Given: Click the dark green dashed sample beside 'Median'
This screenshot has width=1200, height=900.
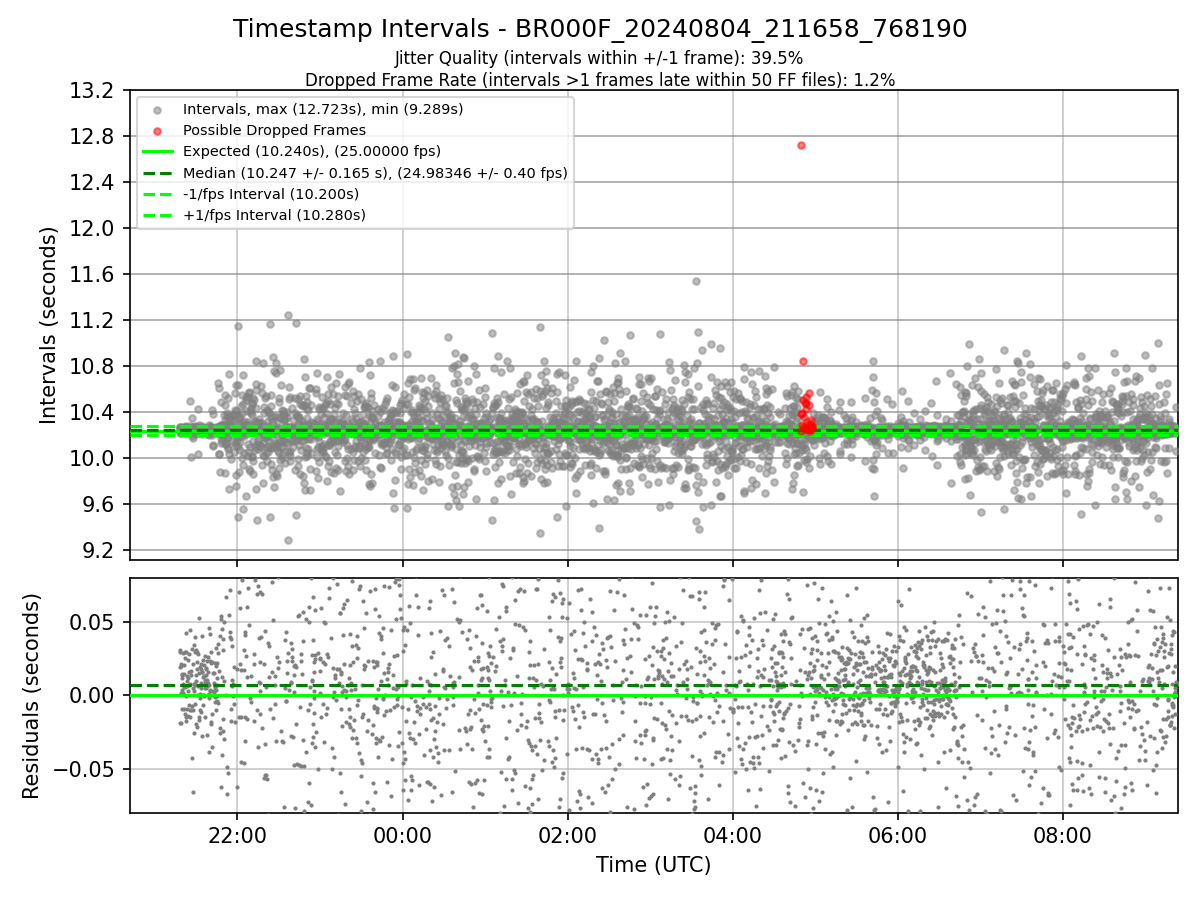Looking at the screenshot, I should (158, 173).
